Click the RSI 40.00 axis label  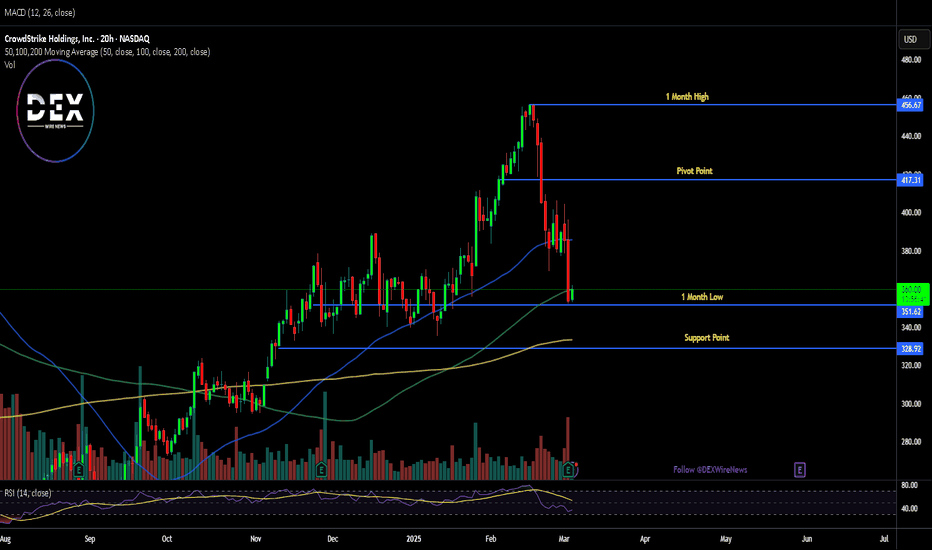tap(909, 509)
